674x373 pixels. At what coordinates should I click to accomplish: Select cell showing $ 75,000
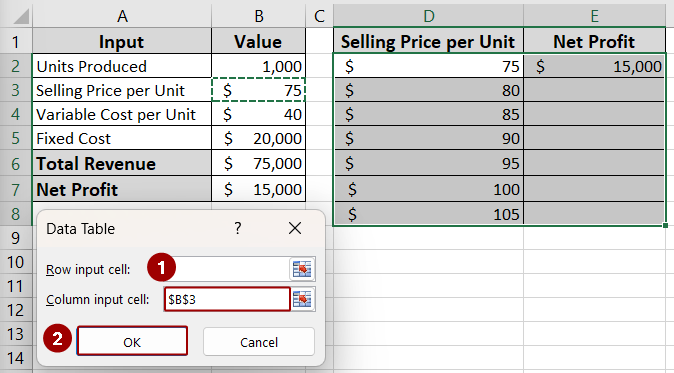pos(259,163)
